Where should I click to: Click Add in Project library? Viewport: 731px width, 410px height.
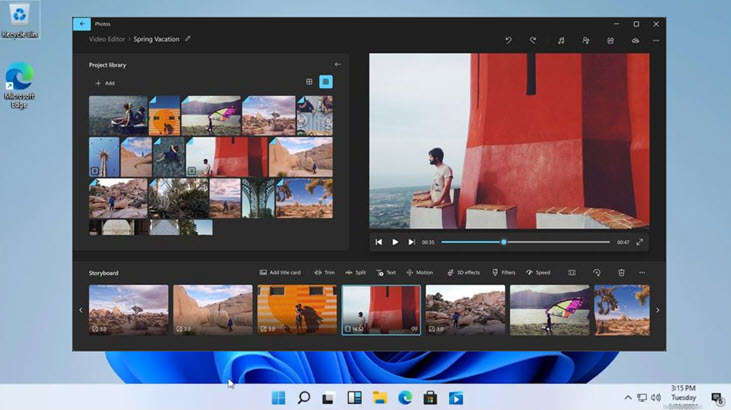pos(104,83)
